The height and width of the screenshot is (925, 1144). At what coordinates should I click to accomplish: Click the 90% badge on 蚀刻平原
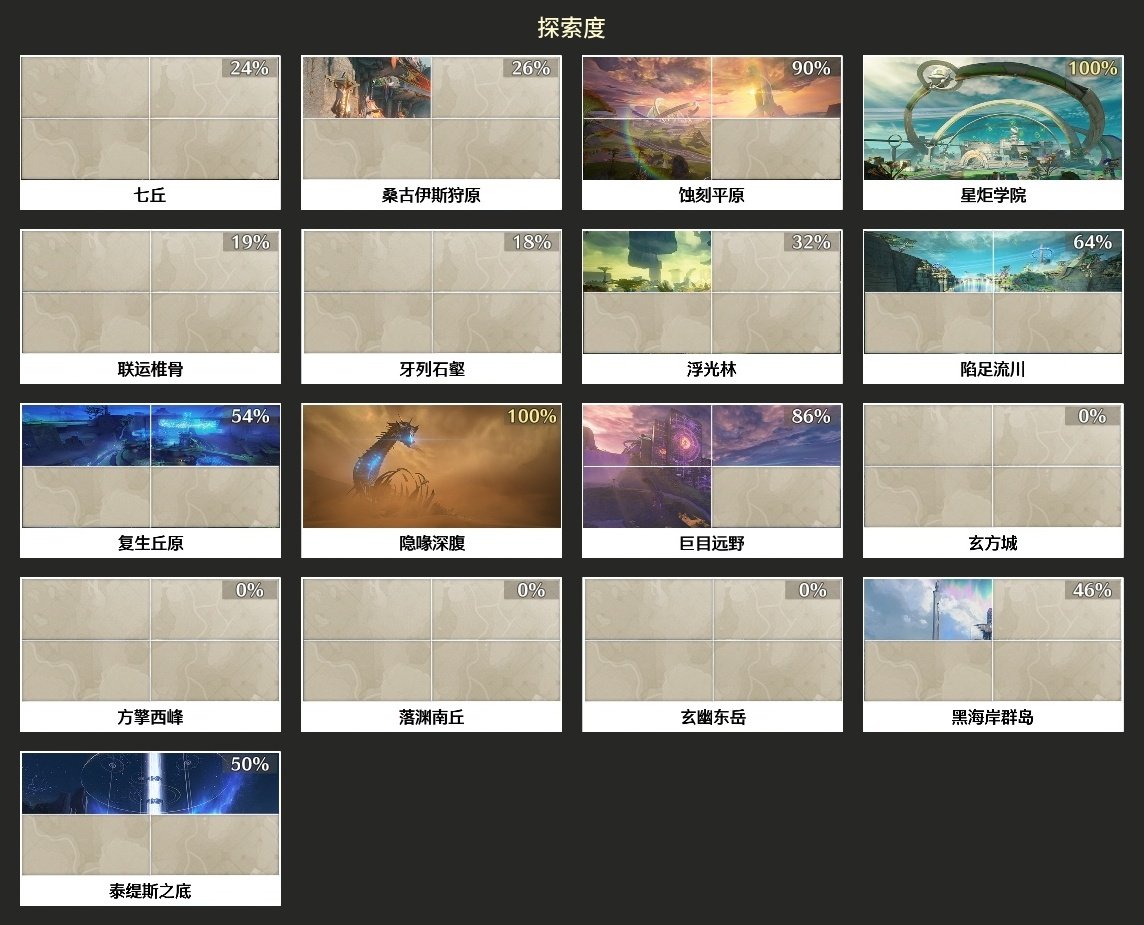point(811,68)
